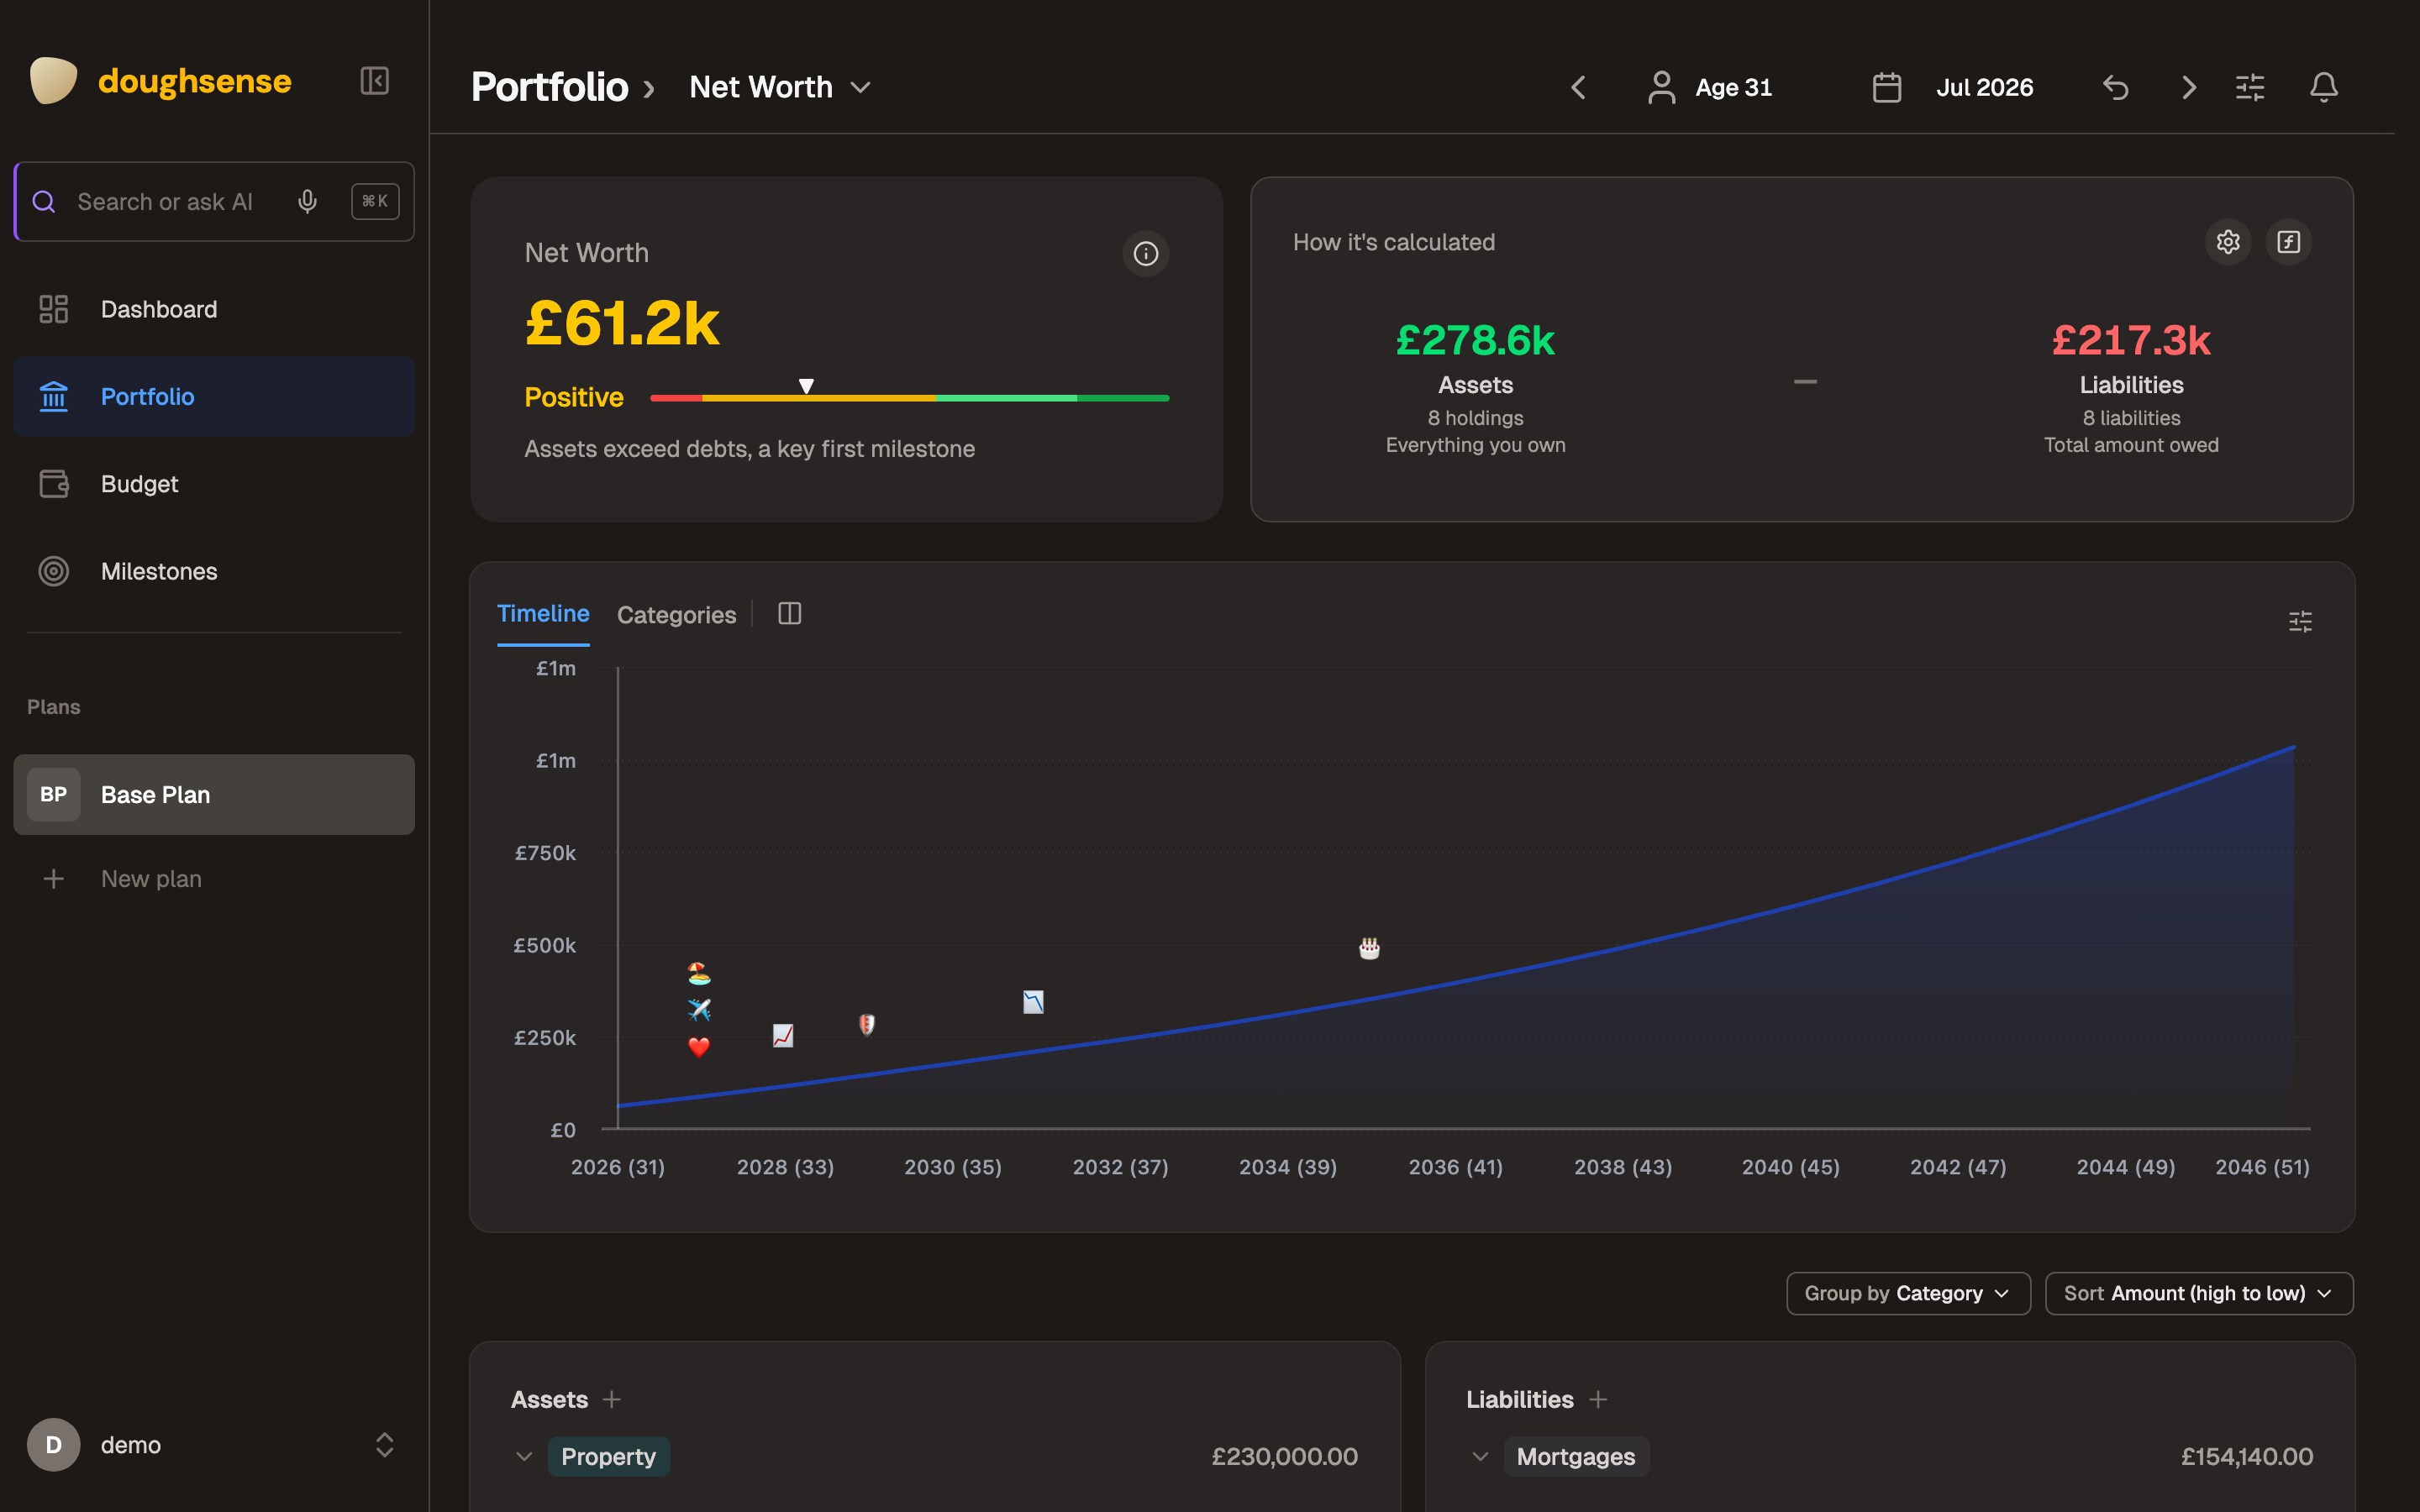Click the net worth rating scale marker
Screen dimensions: 2420x1512
pos(806,386)
